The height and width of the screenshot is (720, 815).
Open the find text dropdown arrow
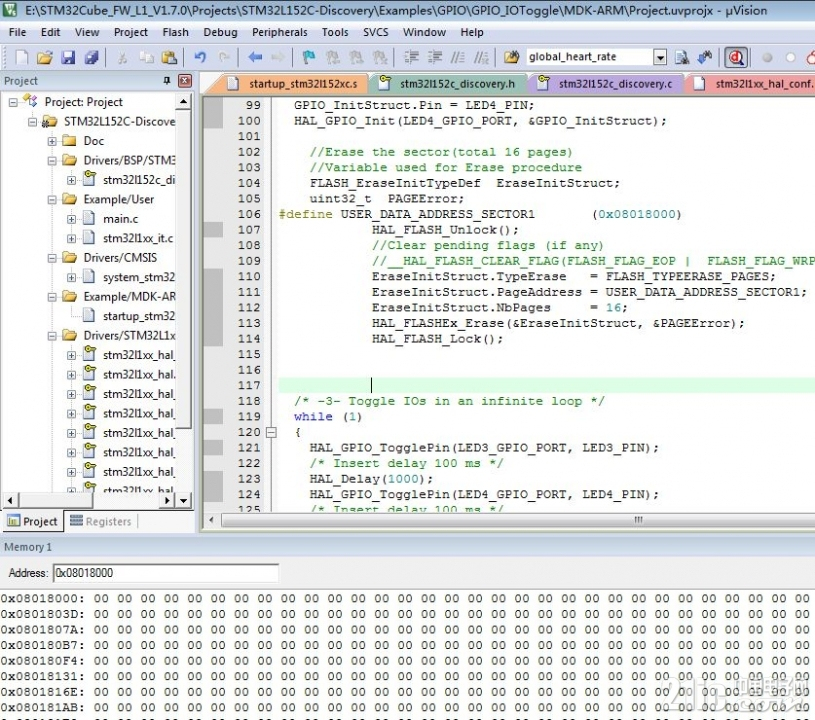660,57
